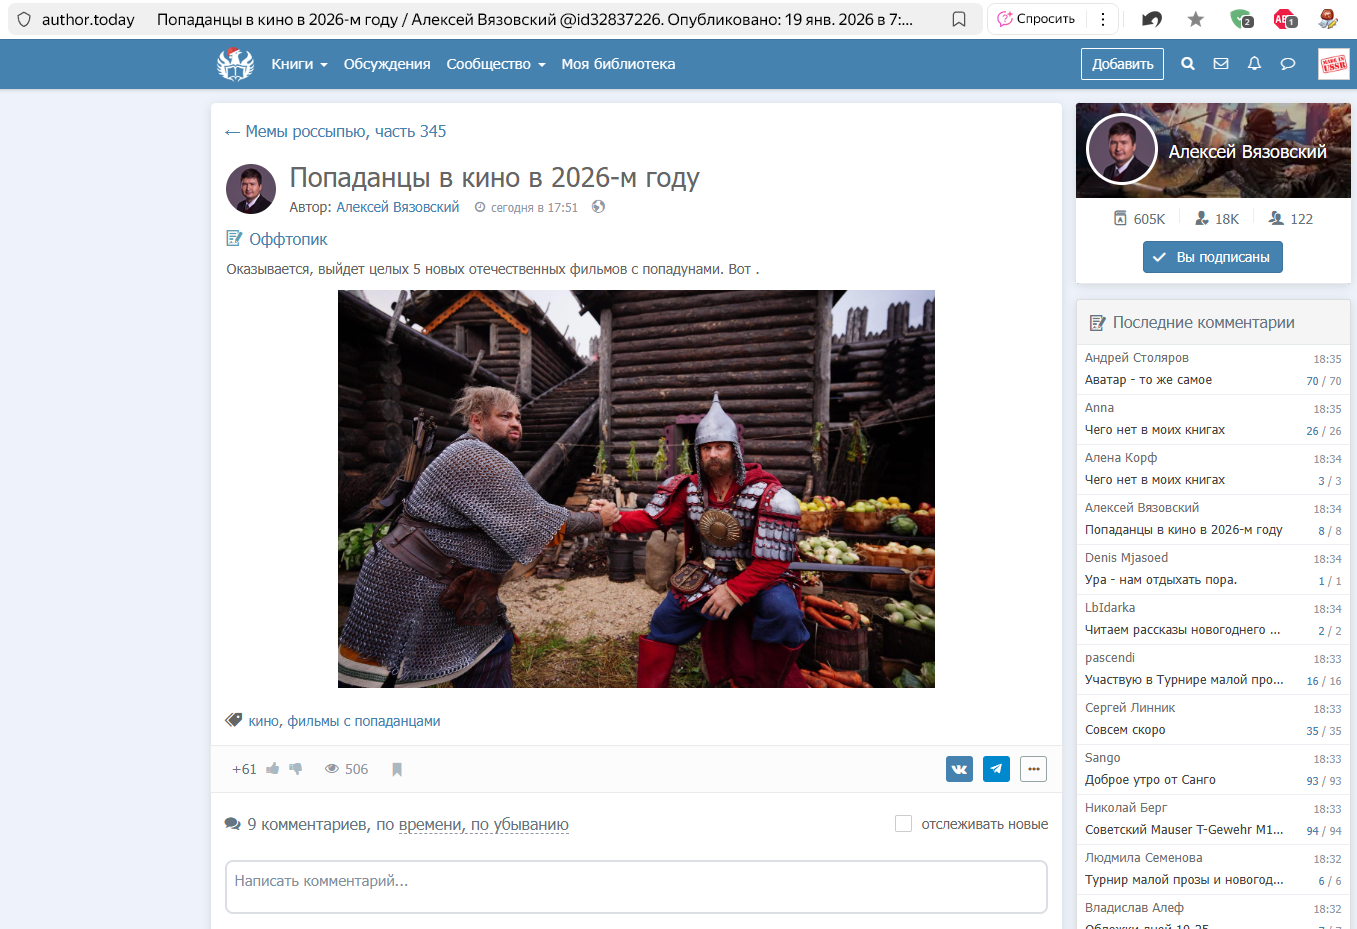Open the chat speech-bubble icon in header
Image resolution: width=1357 pixels, height=929 pixels.
[x=1288, y=64]
